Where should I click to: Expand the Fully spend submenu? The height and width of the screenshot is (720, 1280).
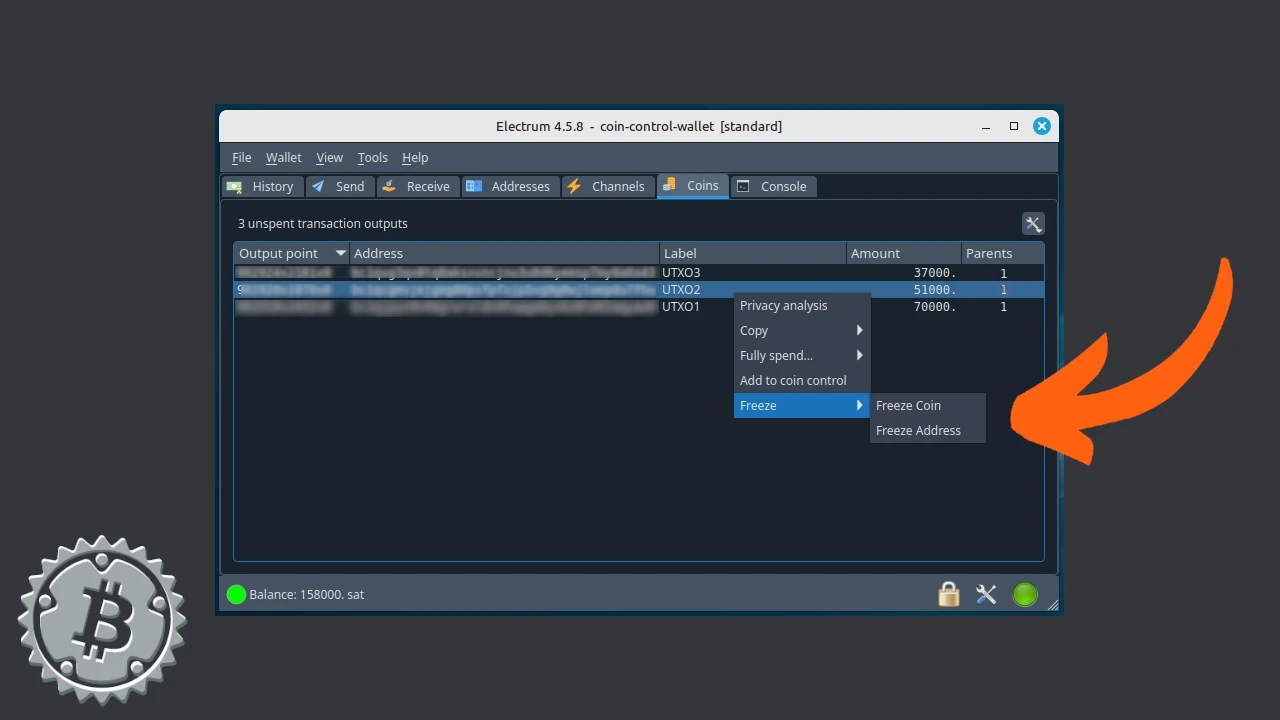coord(802,356)
